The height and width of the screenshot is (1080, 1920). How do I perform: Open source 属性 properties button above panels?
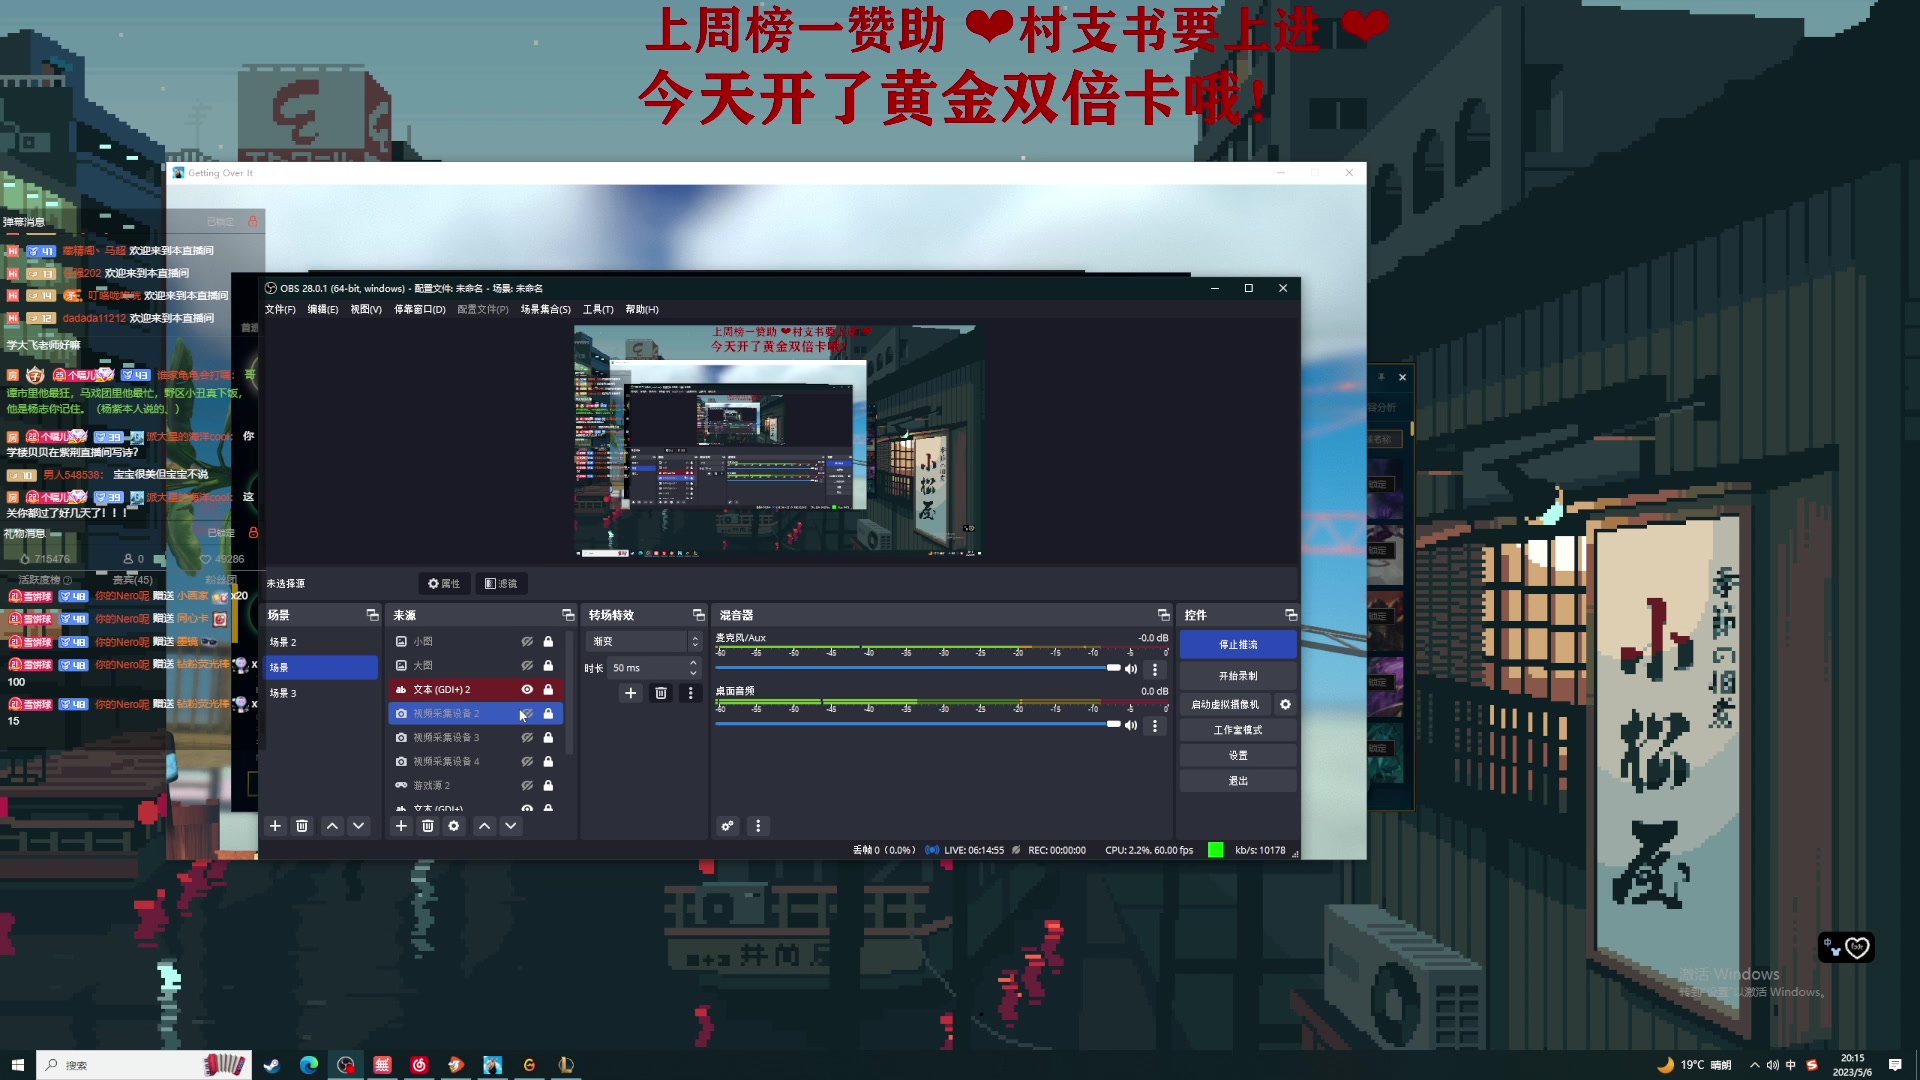pos(444,584)
